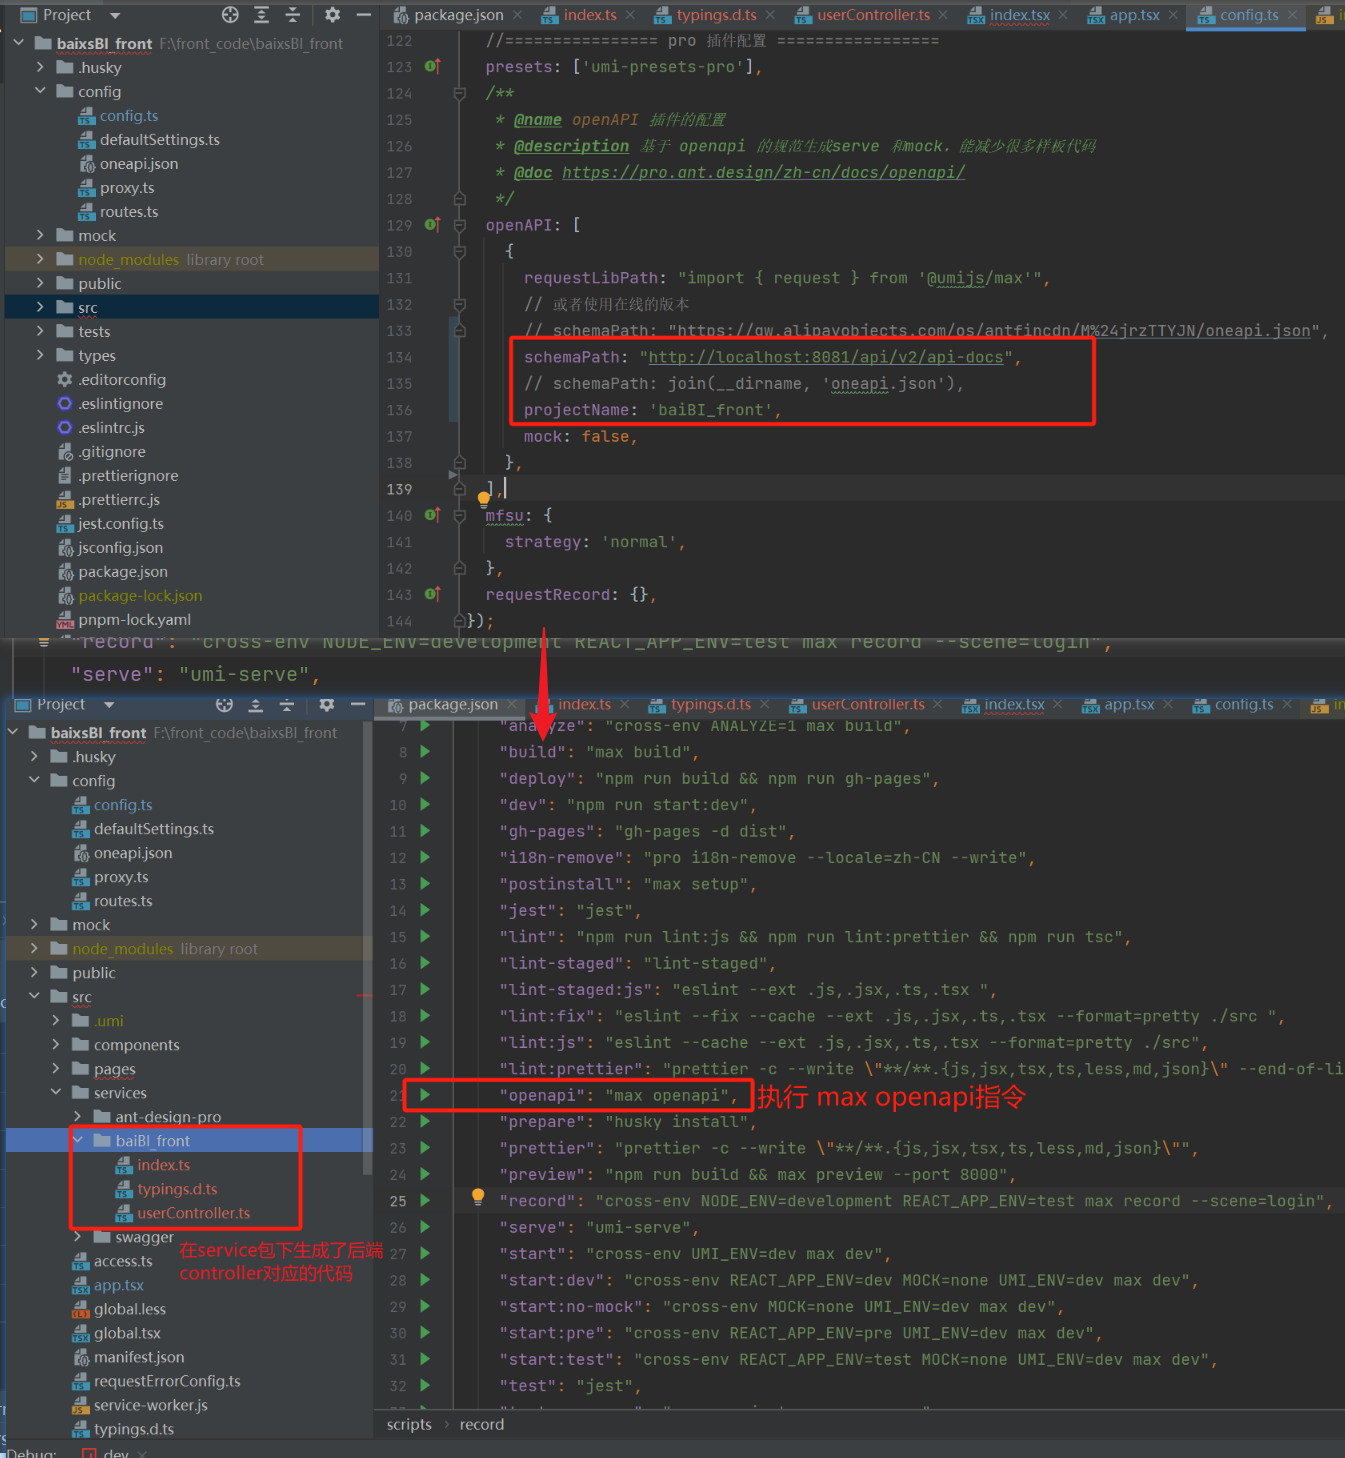Run the "record" script via its gutter arrow

[425, 1200]
